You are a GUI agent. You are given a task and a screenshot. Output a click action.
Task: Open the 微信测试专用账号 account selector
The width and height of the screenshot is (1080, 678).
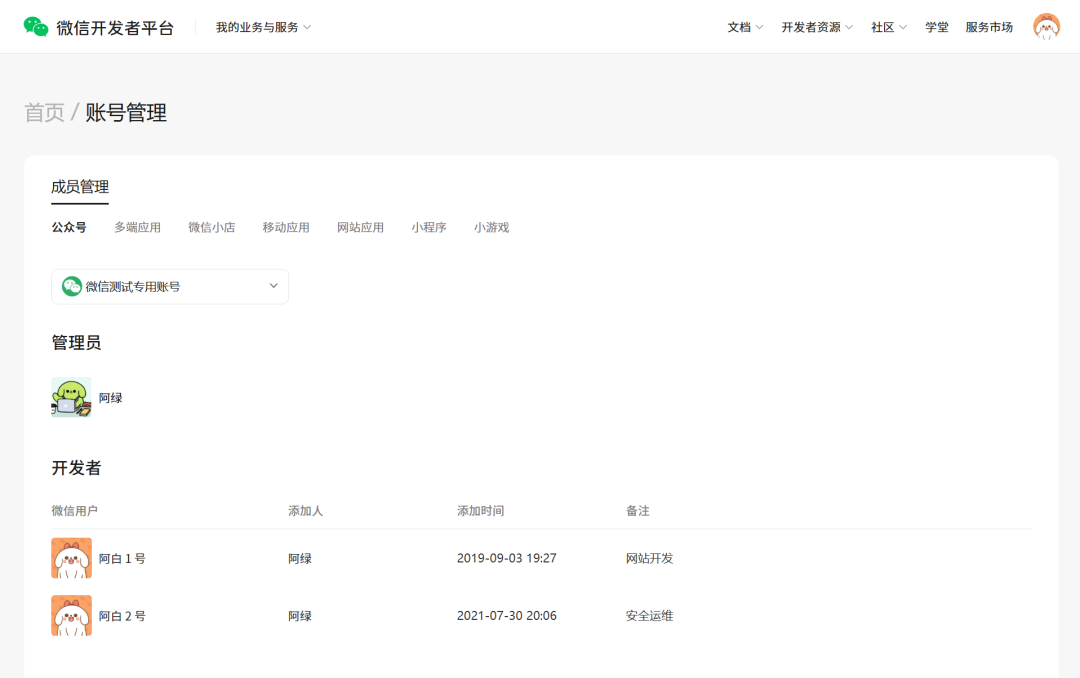(170, 287)
